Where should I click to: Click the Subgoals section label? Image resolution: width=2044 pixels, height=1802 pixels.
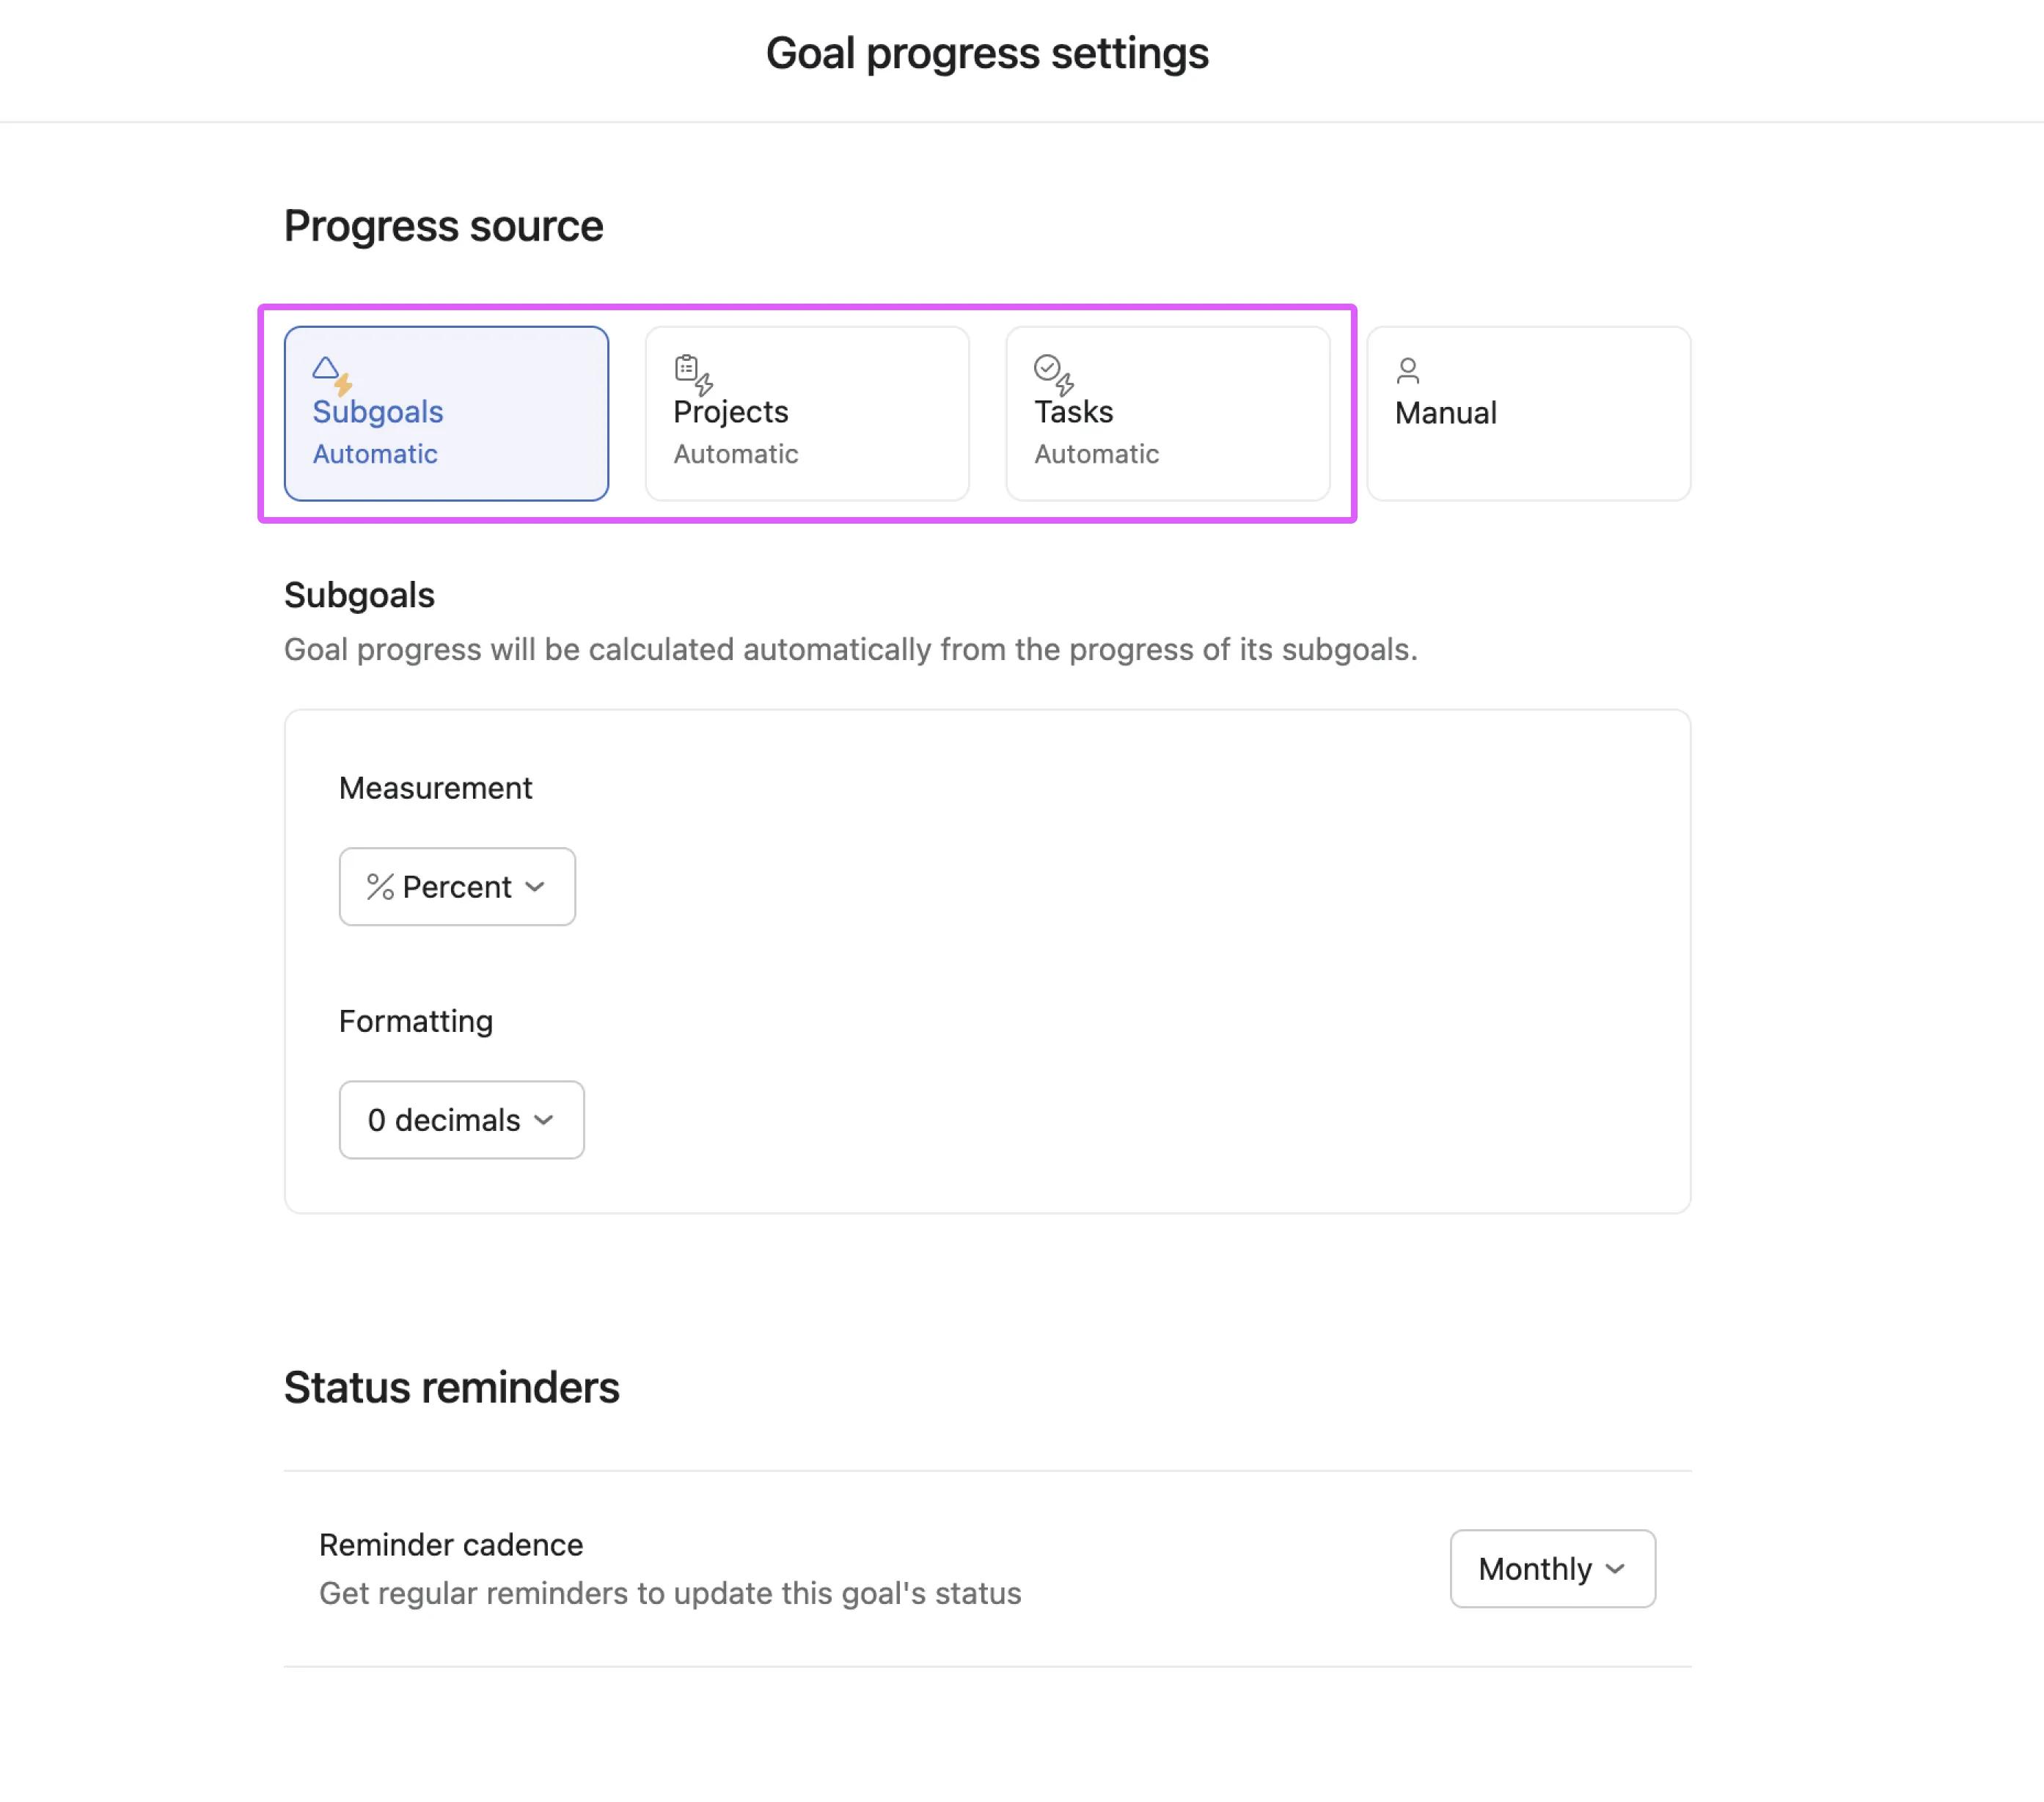[359, 594]
